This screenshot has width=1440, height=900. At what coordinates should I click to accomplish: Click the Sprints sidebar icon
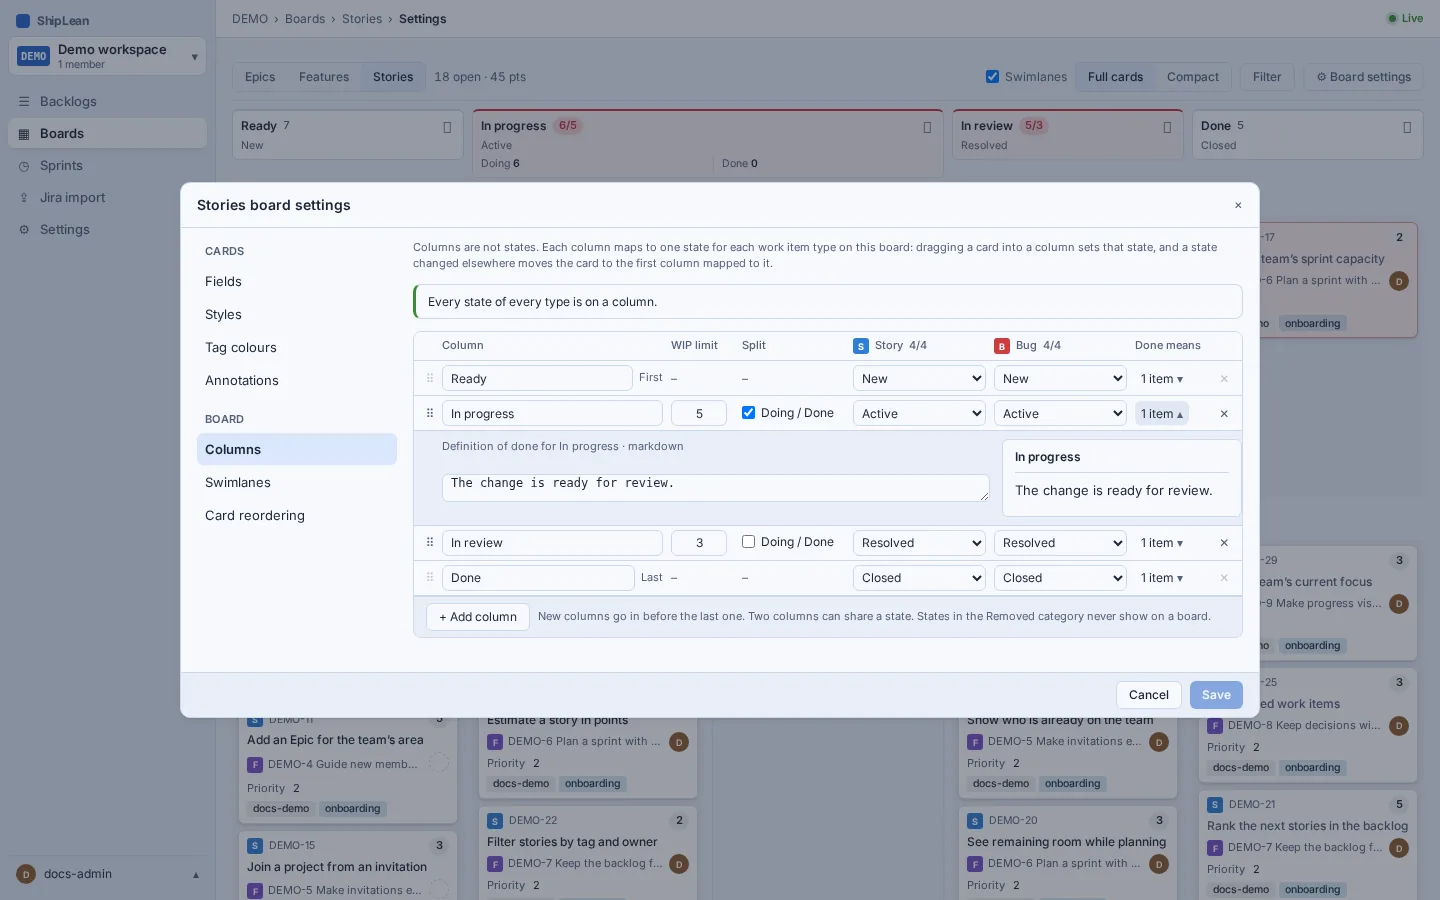24,166
